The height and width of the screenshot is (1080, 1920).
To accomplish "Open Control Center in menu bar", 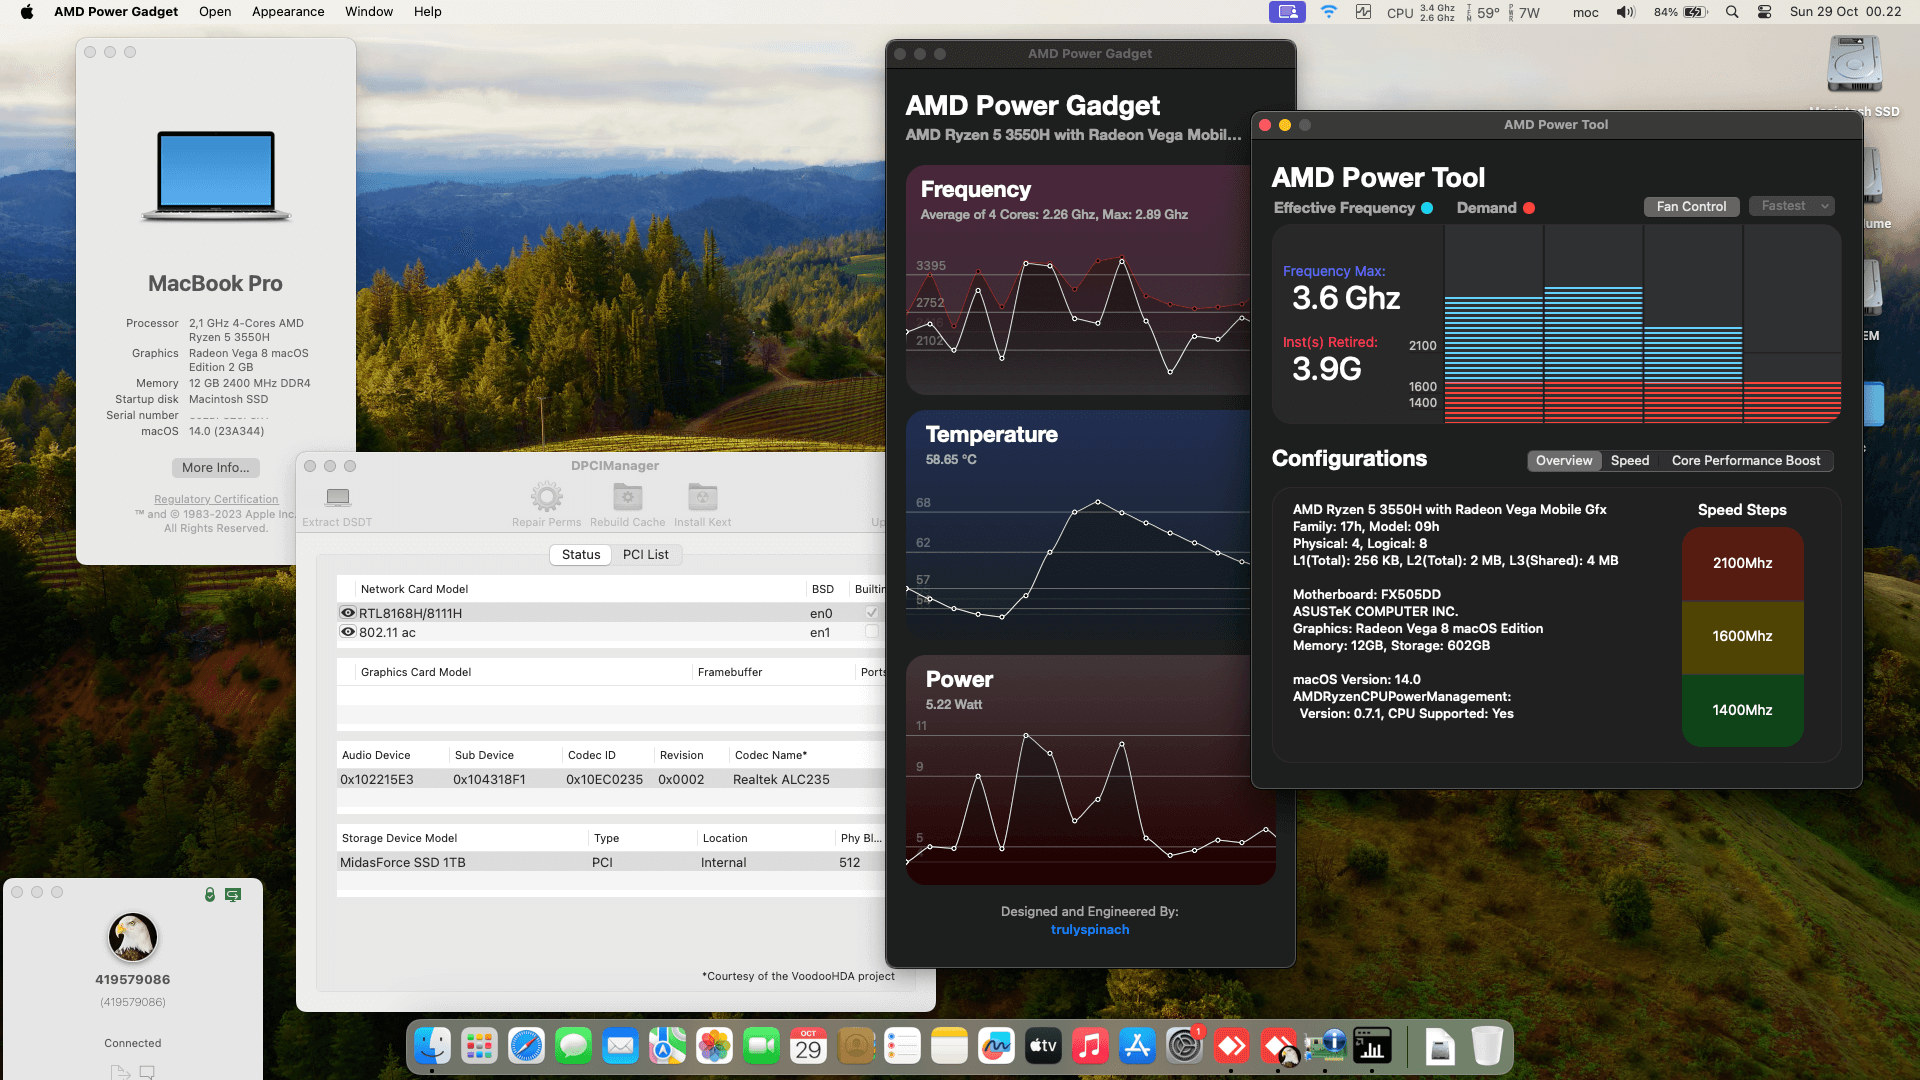I will coord(1765,12).
